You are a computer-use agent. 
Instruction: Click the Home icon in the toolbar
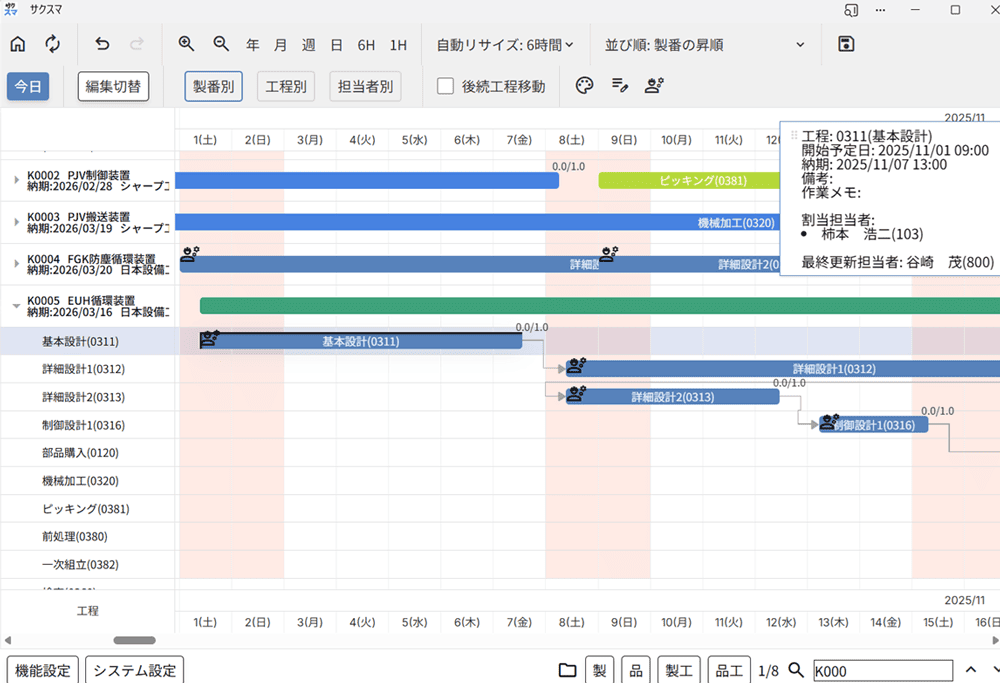[x=17, y=44]
